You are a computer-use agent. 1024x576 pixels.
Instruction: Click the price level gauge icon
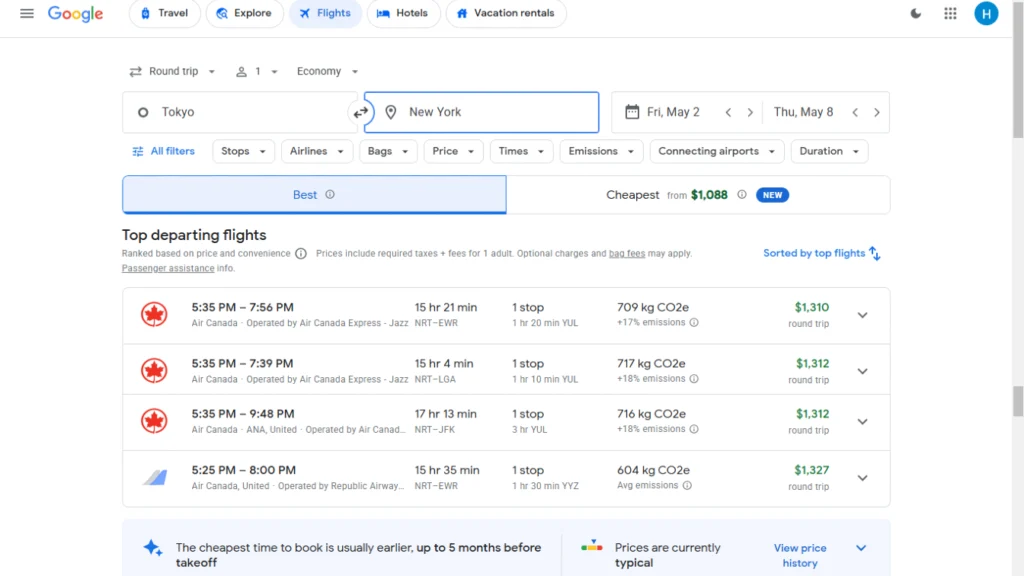coord(592,546)
